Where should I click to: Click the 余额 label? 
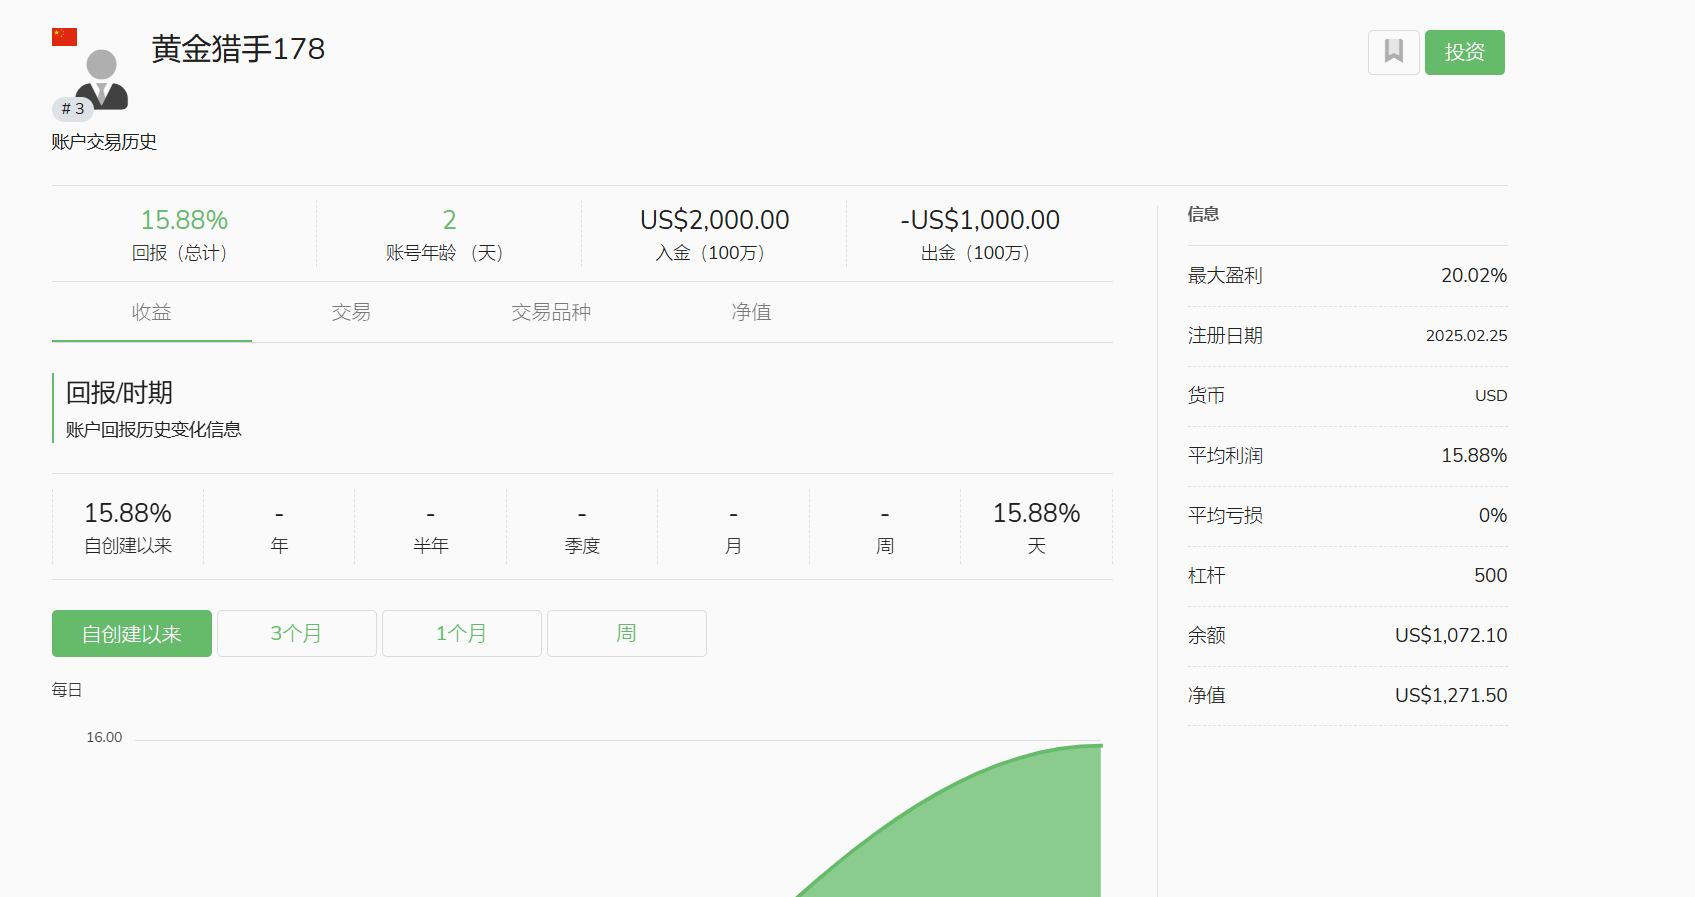coord(1207,636)
